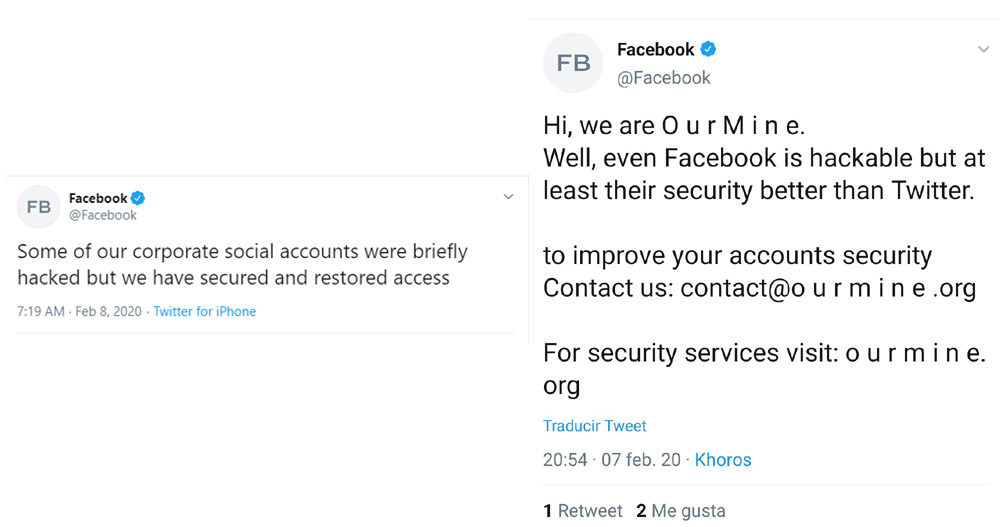
Task: Click the FB avatar on the left tweet
Action: (x=39, y=207)
